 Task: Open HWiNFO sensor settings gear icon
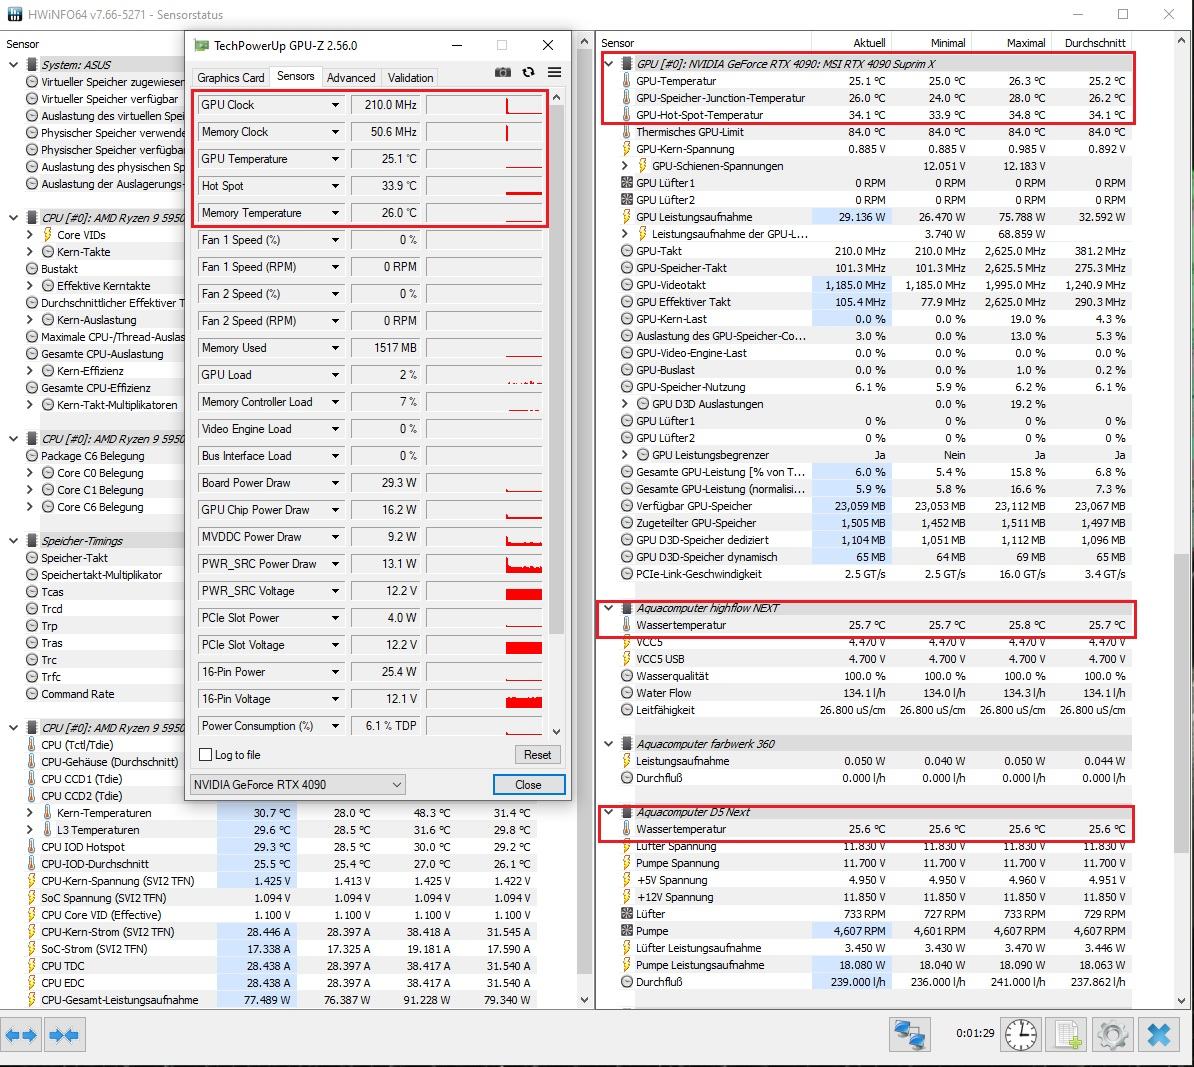(1113, 1034)
